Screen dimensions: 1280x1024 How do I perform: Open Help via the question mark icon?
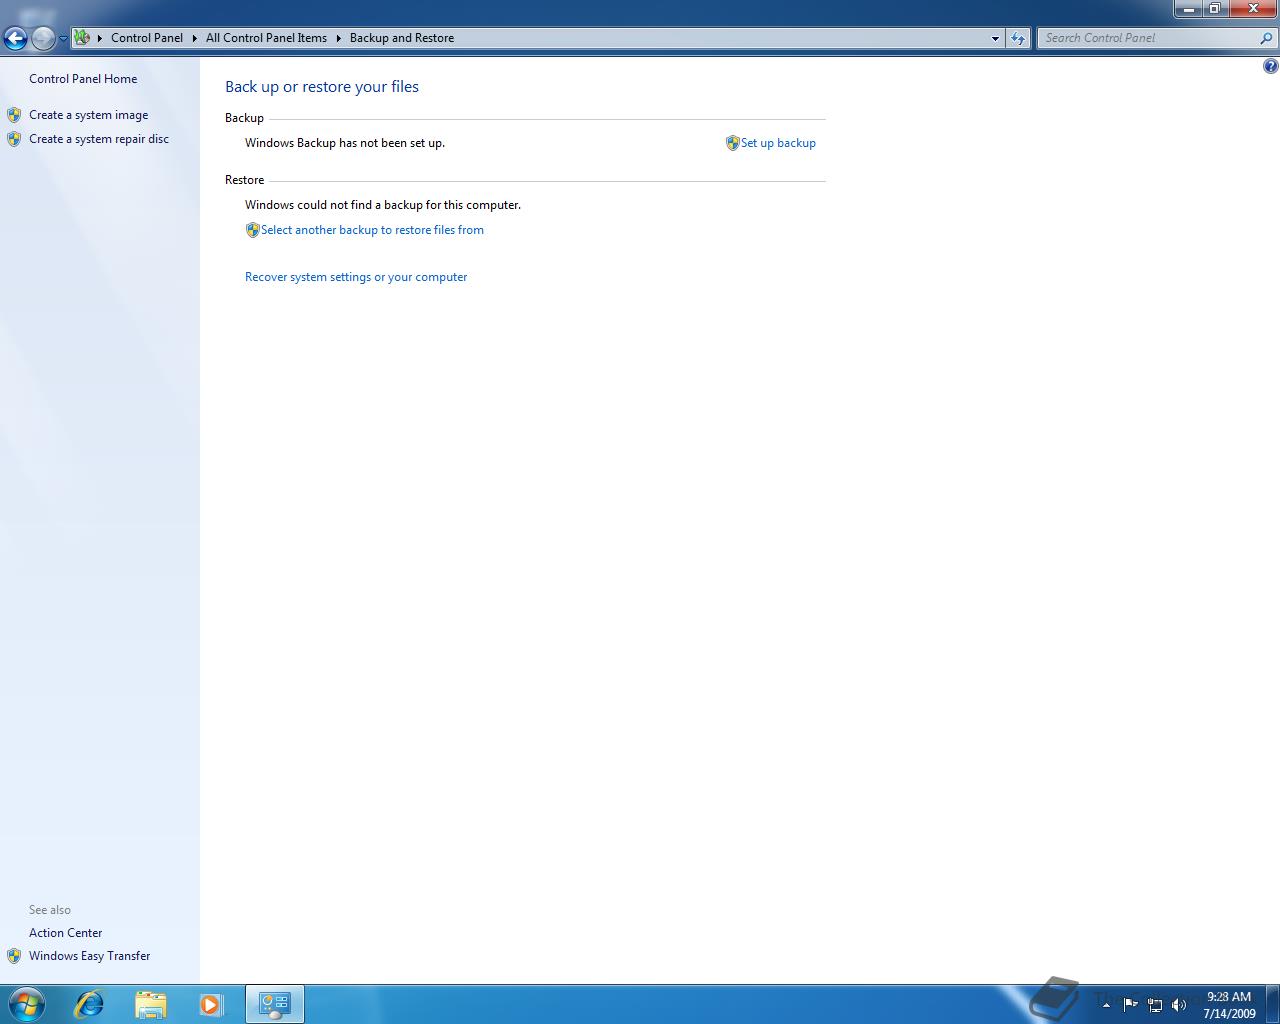(1270, 66)
